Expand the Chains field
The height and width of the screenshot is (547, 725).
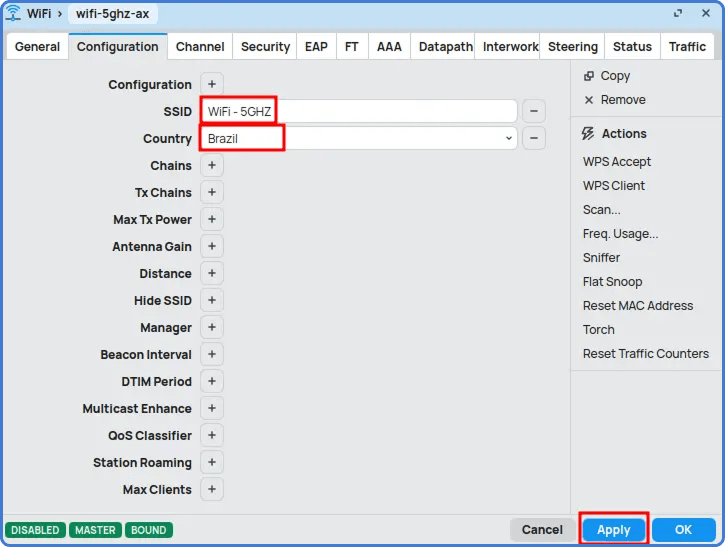(212, 166)
